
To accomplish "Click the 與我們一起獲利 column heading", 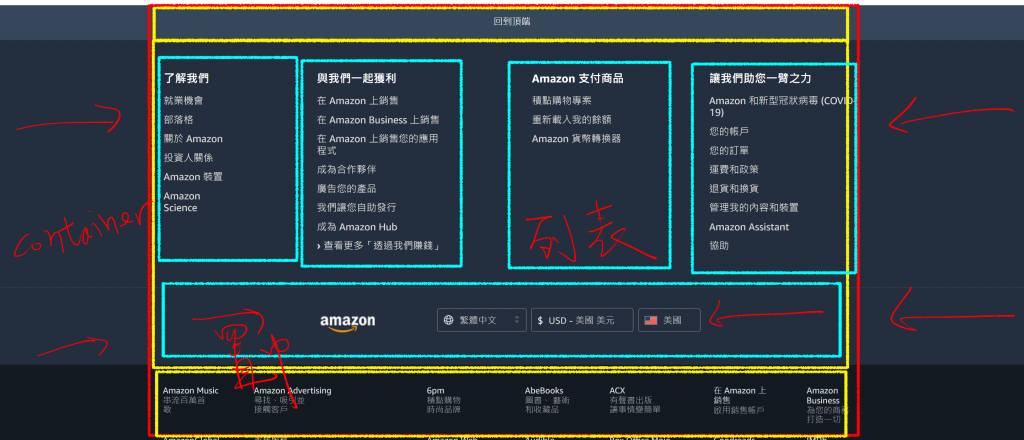I will [x=357, y=78].
